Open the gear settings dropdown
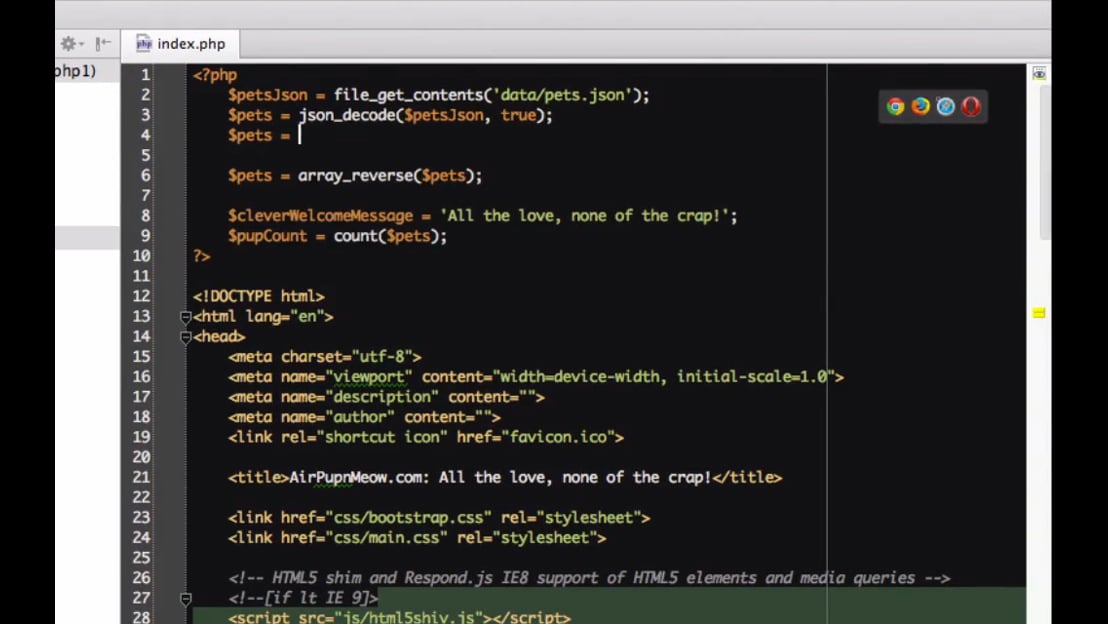 tap(71, 44)
